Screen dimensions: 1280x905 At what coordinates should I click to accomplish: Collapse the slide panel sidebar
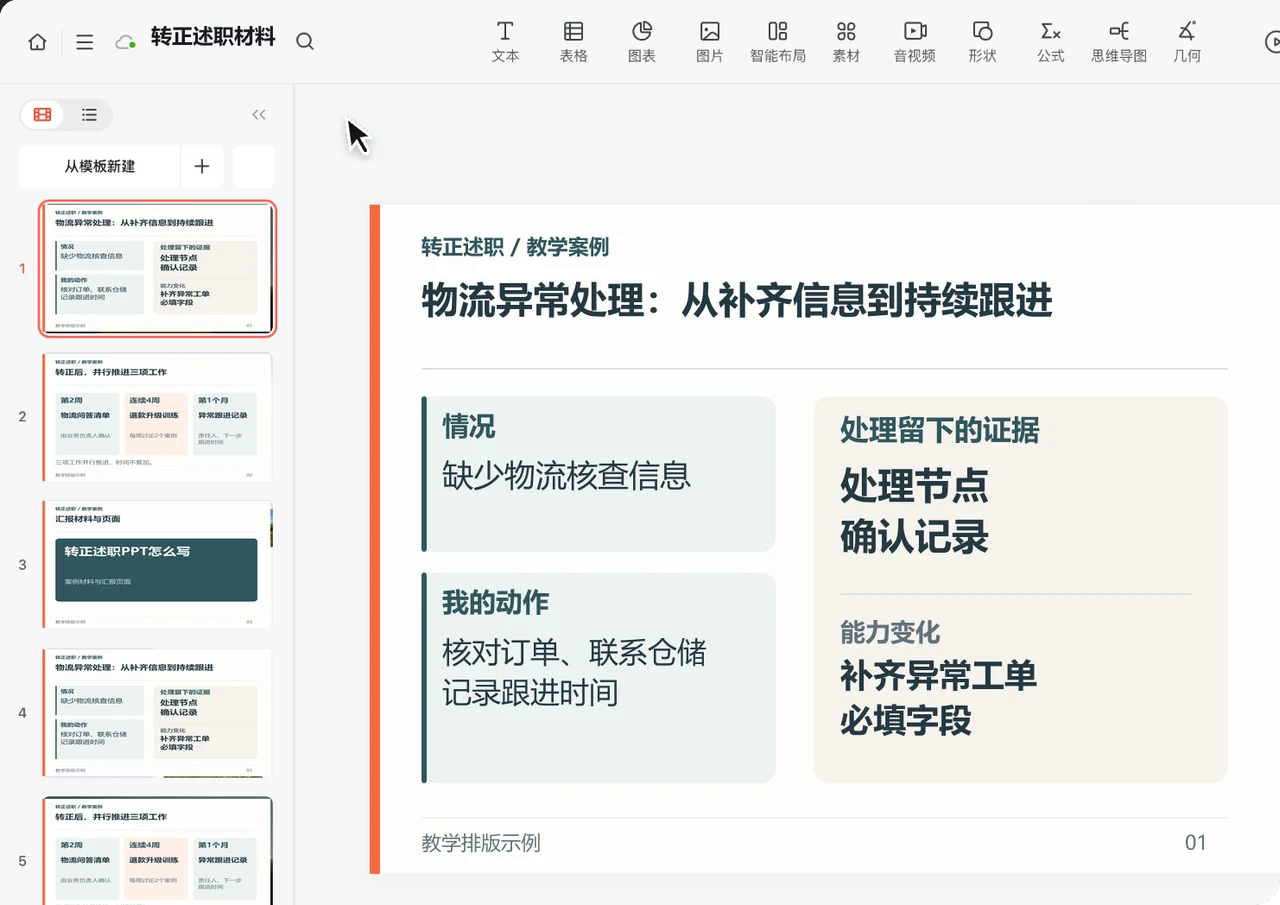(x=259, y=115)
